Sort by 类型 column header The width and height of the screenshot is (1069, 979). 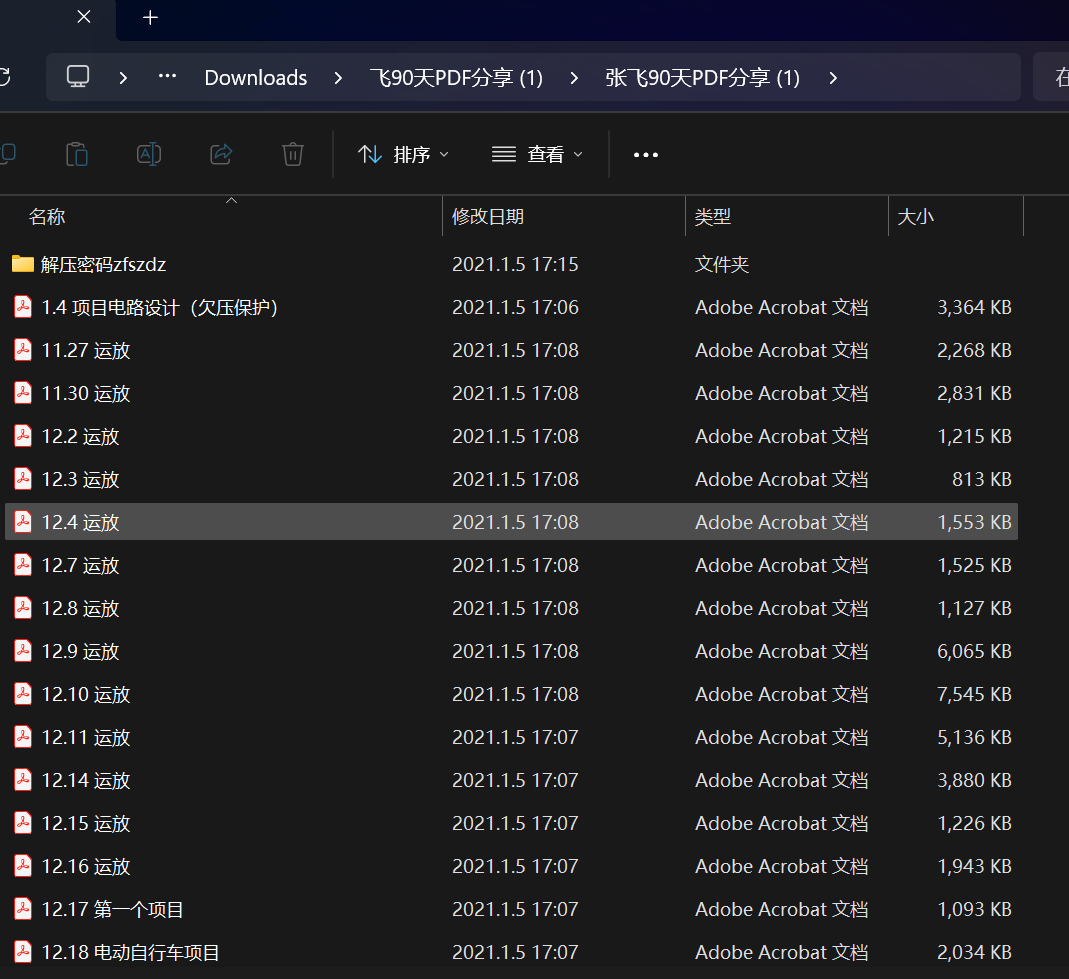(x=713, y=217)
